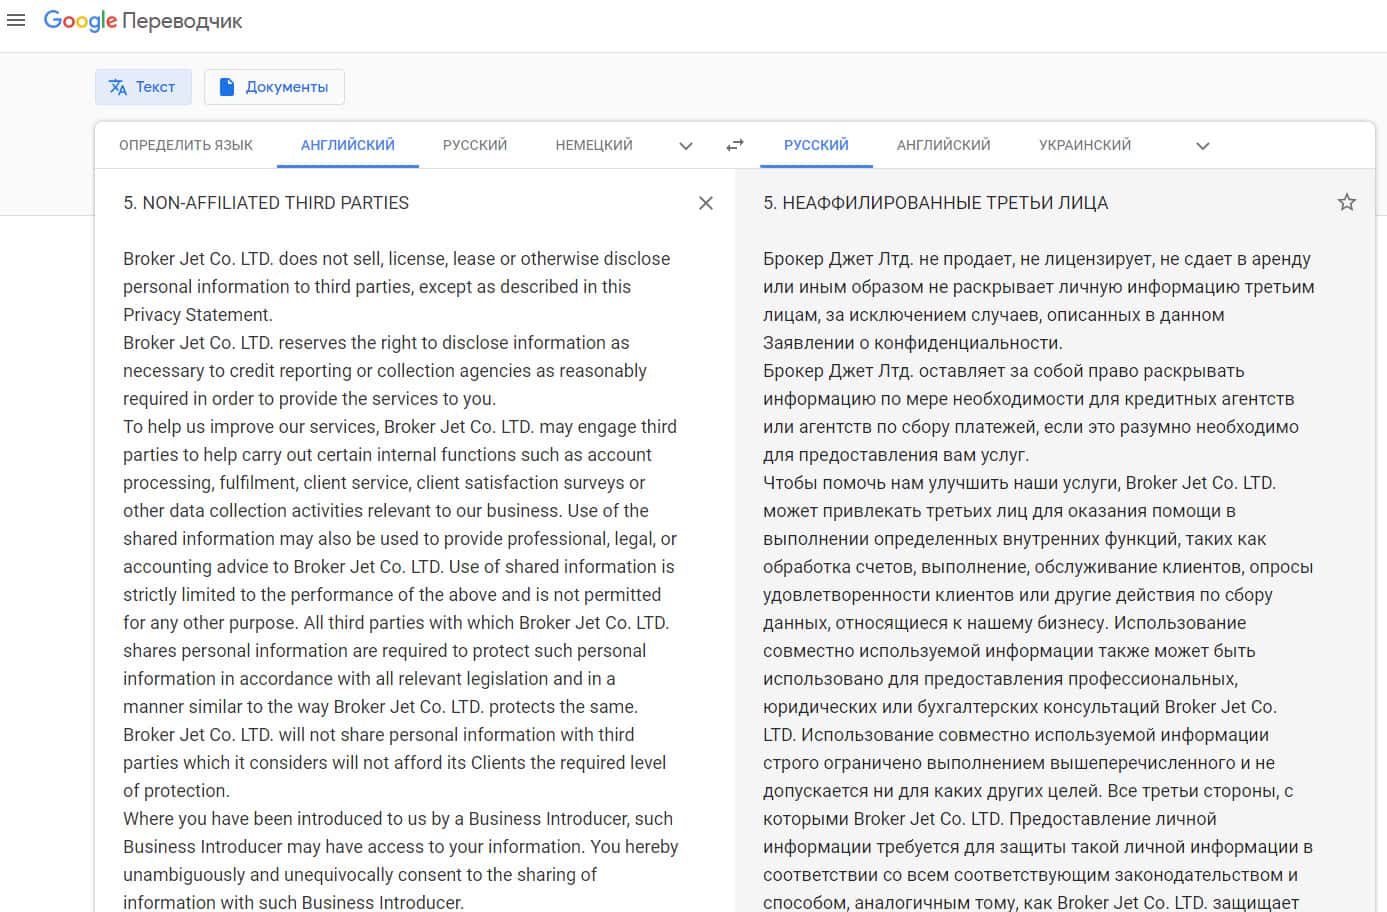Choose Немецкий as source language
Screen dimensions: 1387x912
pos(594,145)
